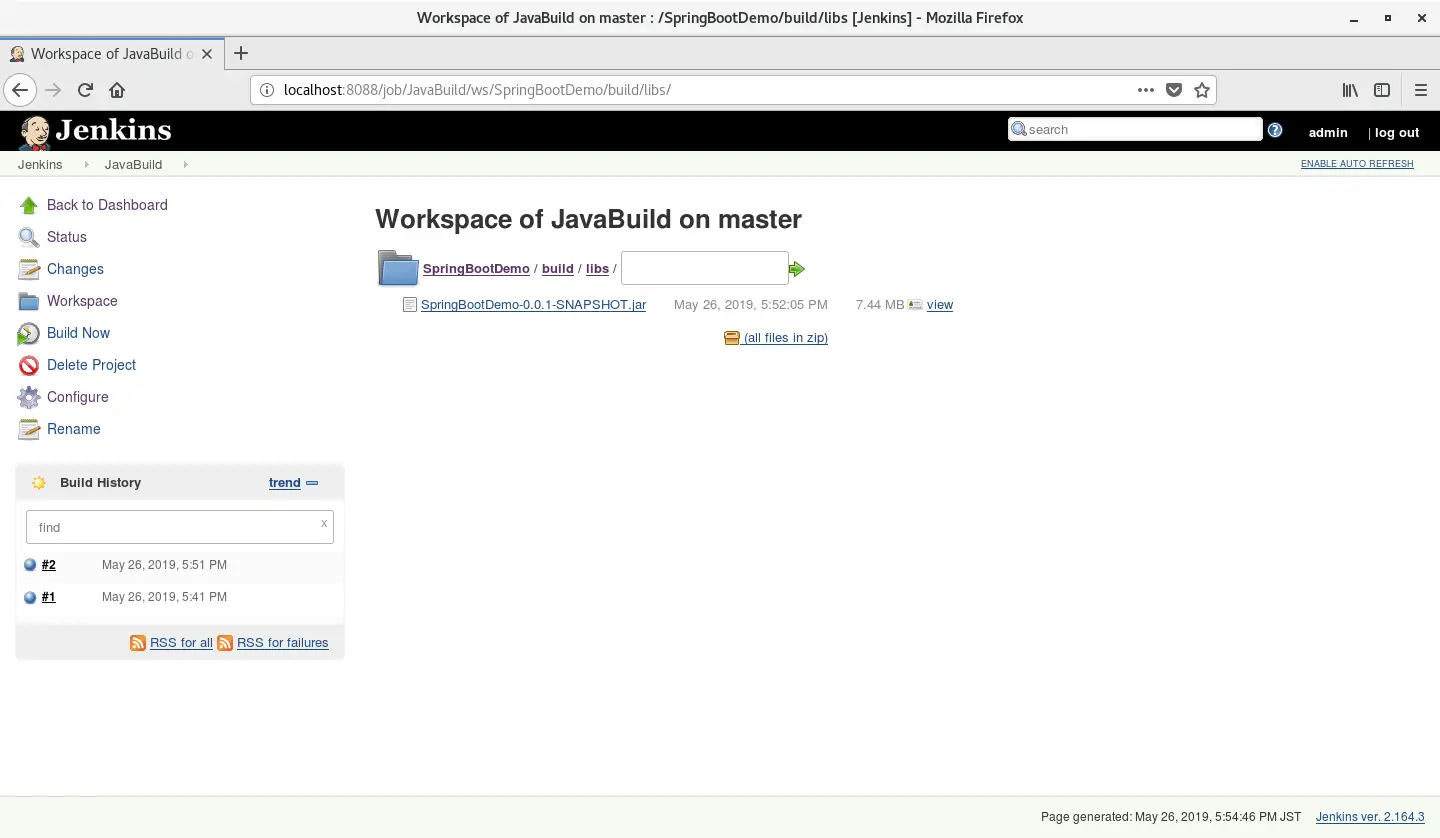Close the Workspace of JavaBuild tab

(x=207, y=54)
